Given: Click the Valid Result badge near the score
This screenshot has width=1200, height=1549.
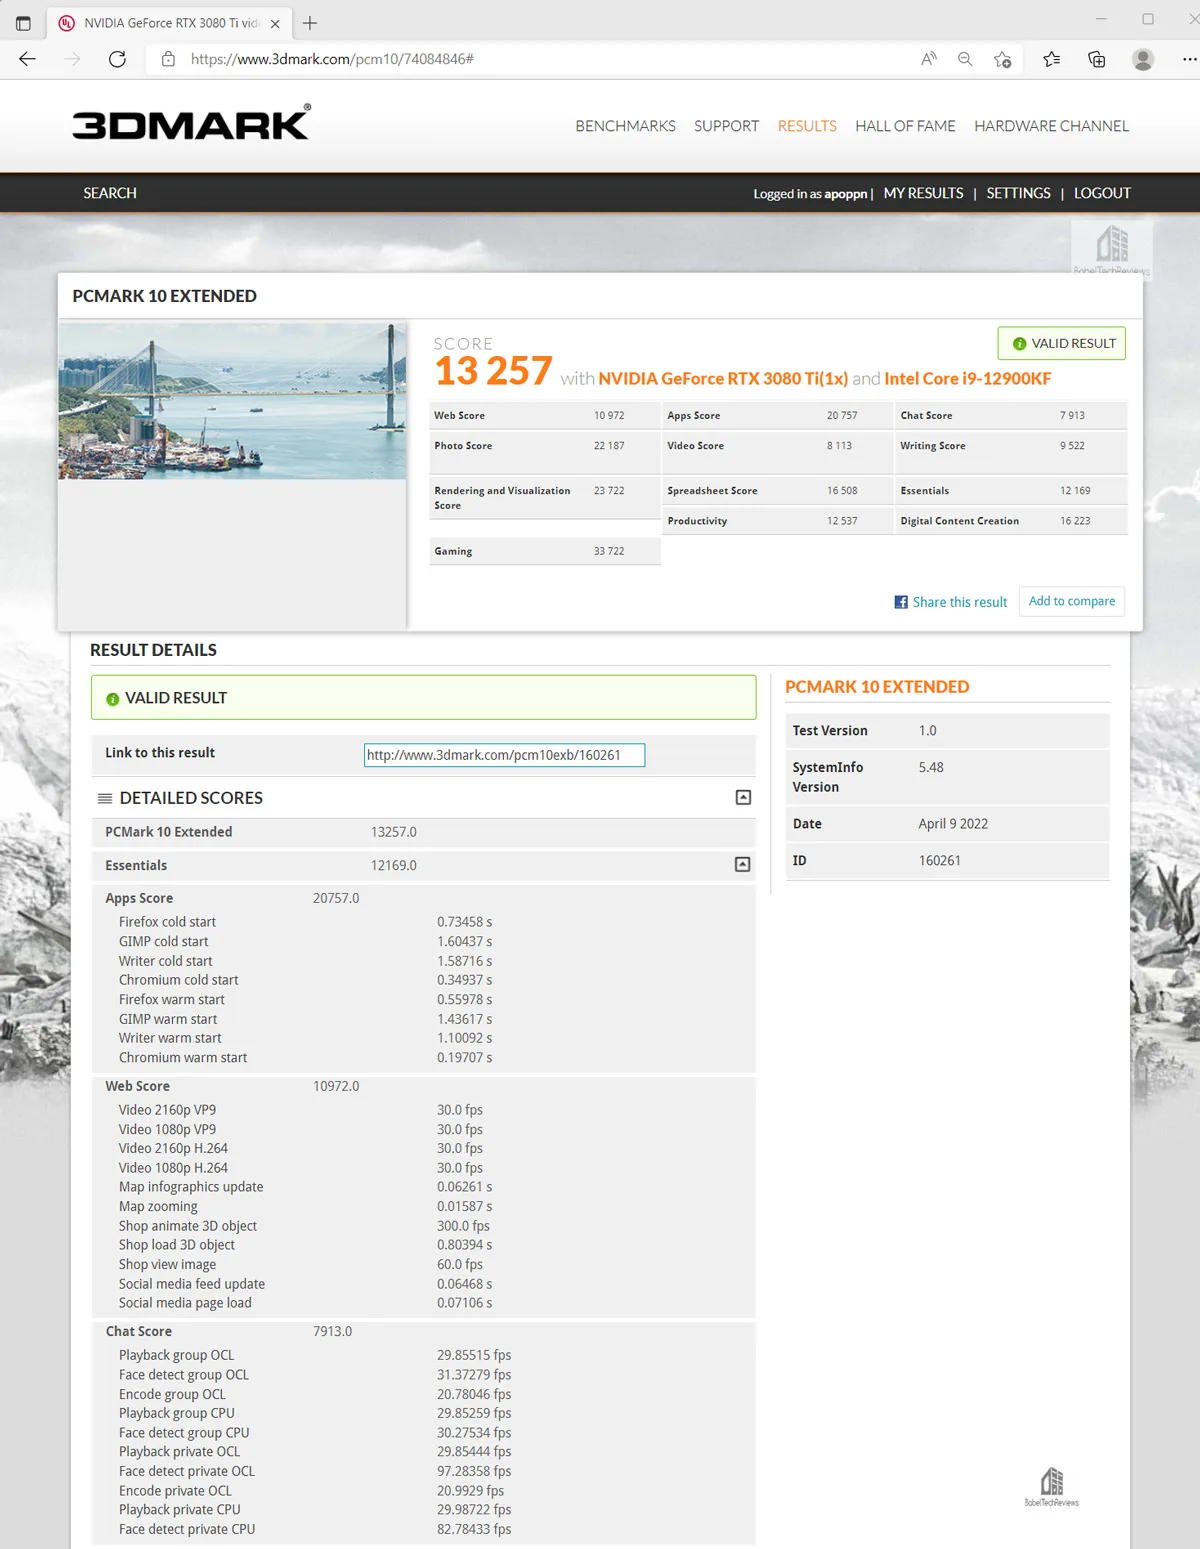Looking at the screenshot, I should [x=1062, y=343].
